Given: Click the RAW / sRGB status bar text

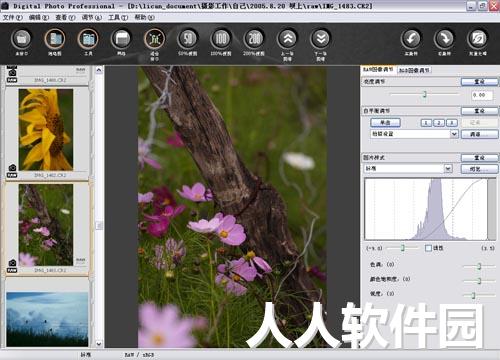Looking at the screenshot, I should click(x=139, y=355).
